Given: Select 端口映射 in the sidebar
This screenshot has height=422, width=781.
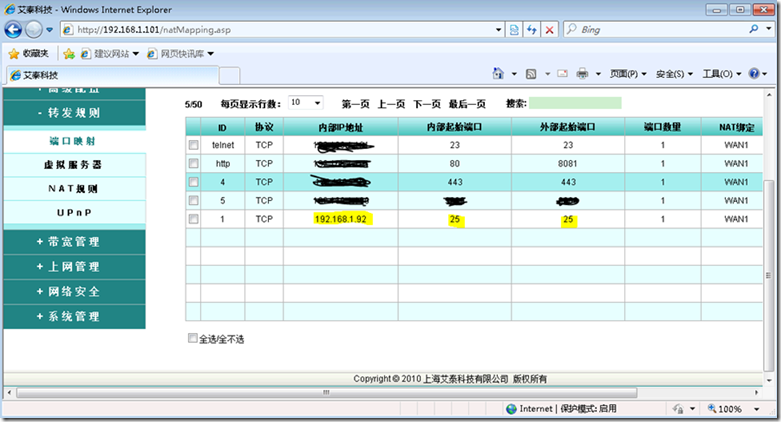Looking at the screenshot, I should pos(74,141).
